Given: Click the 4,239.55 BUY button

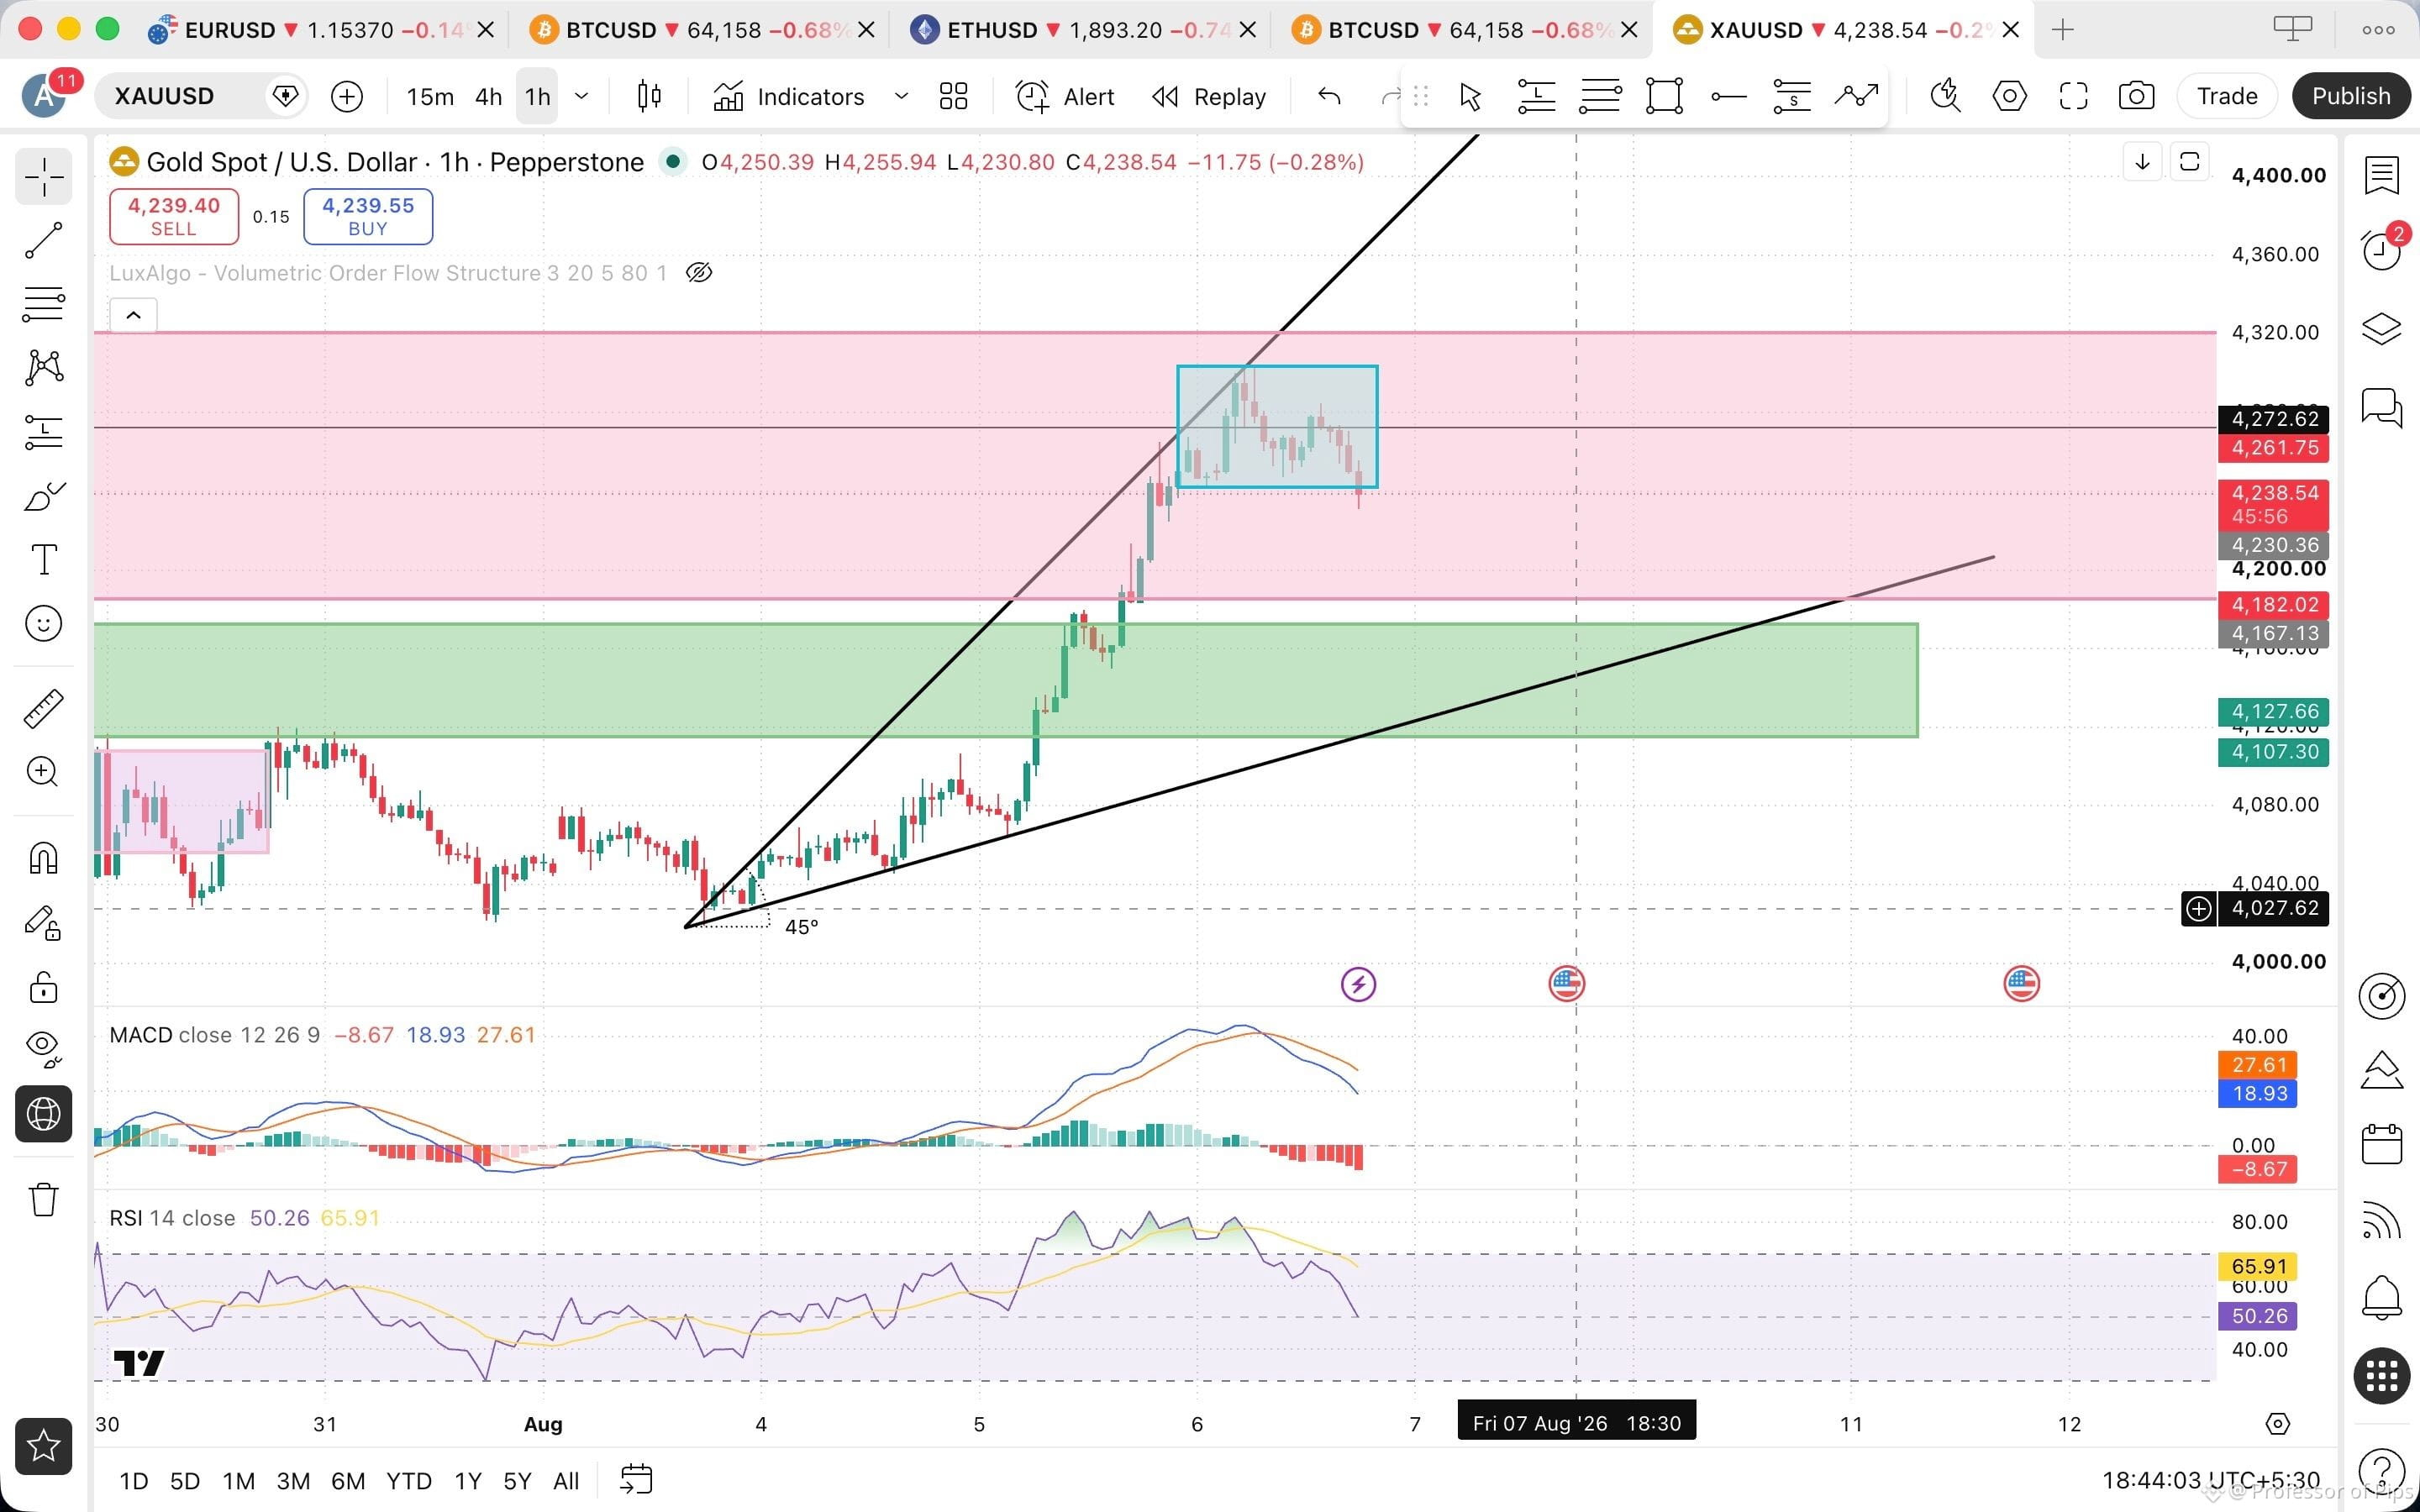Looking at the screenshot, I should click(368, 216).
